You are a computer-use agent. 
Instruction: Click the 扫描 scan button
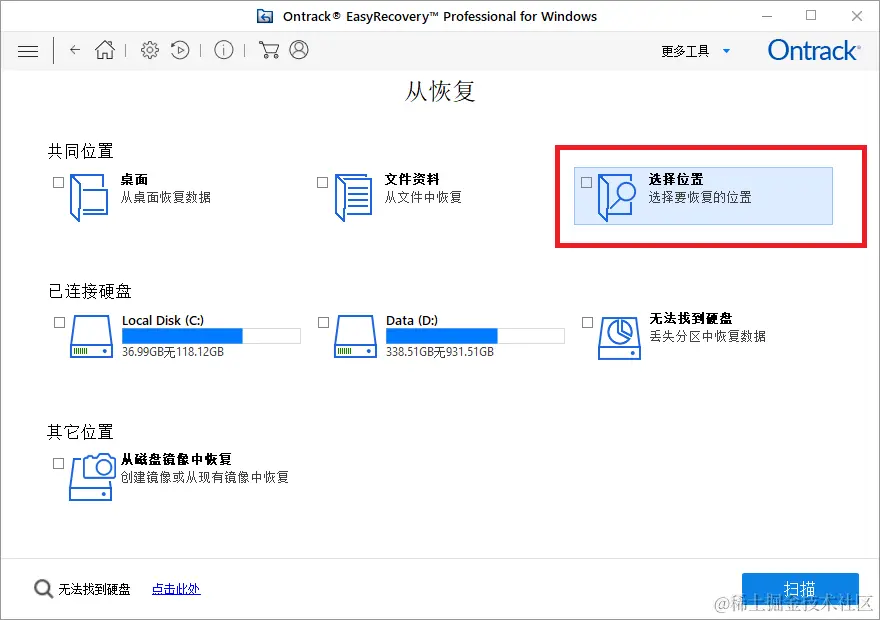[800, 589]
